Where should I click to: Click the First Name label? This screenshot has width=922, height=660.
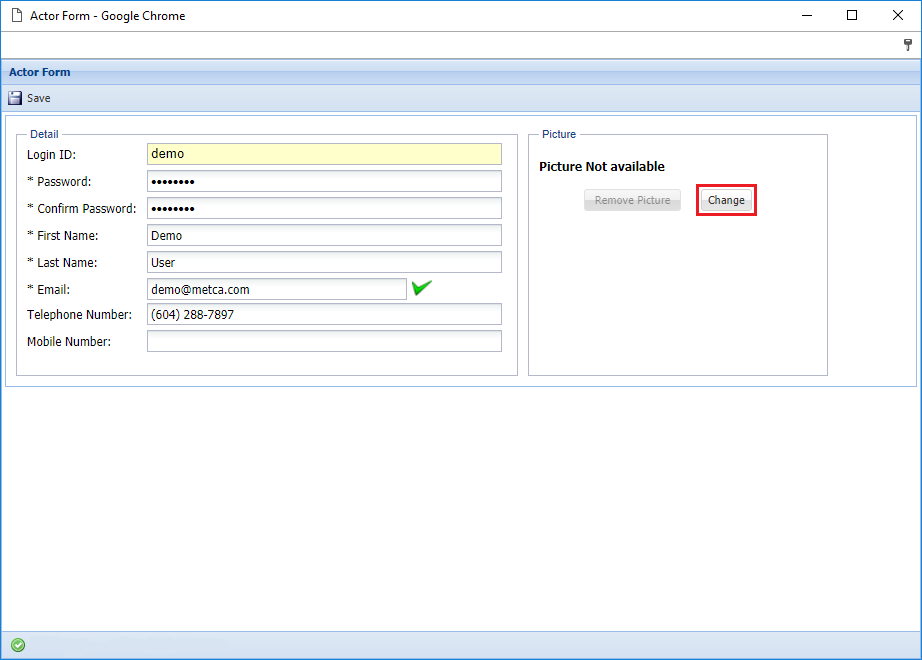coord(63,236)
